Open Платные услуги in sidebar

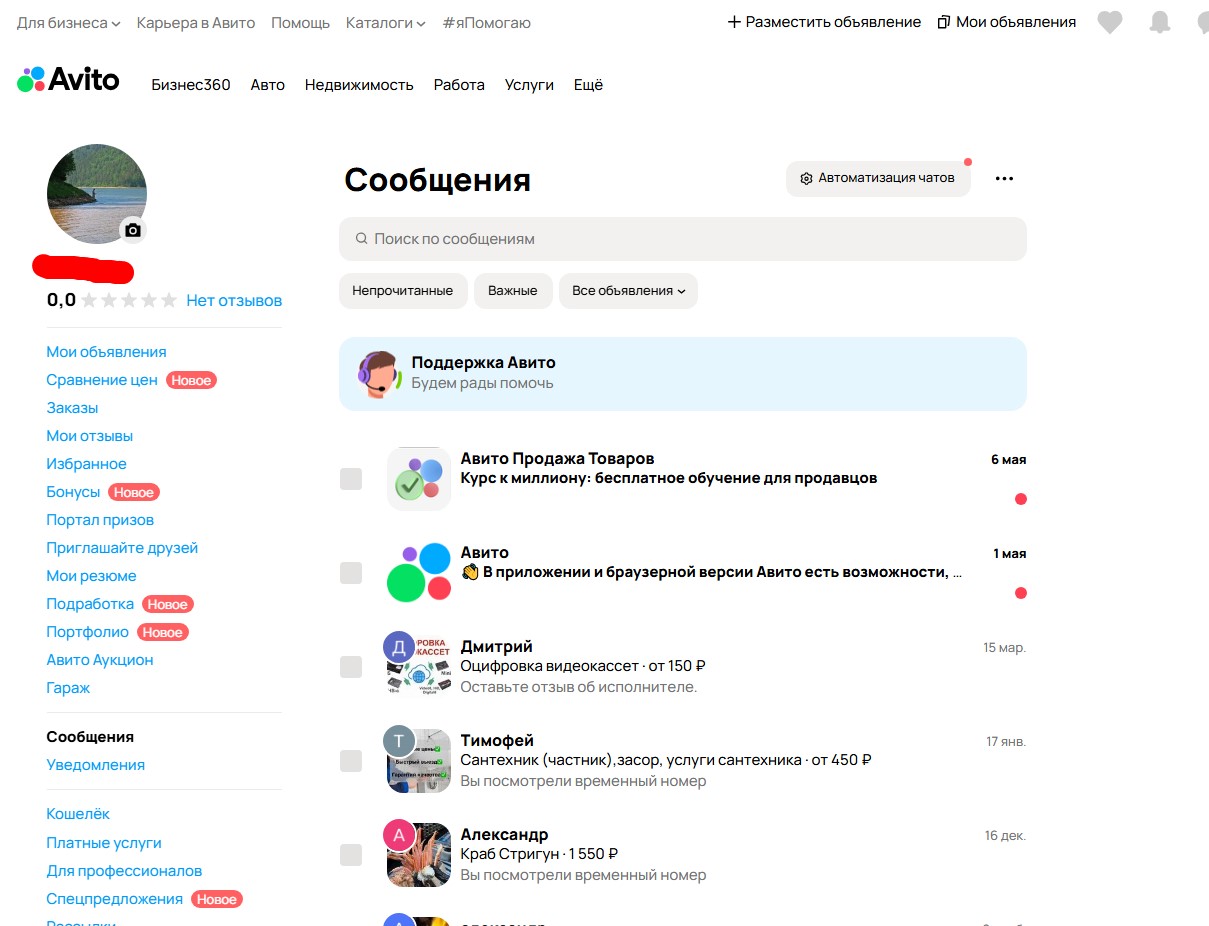coord(104,843)
